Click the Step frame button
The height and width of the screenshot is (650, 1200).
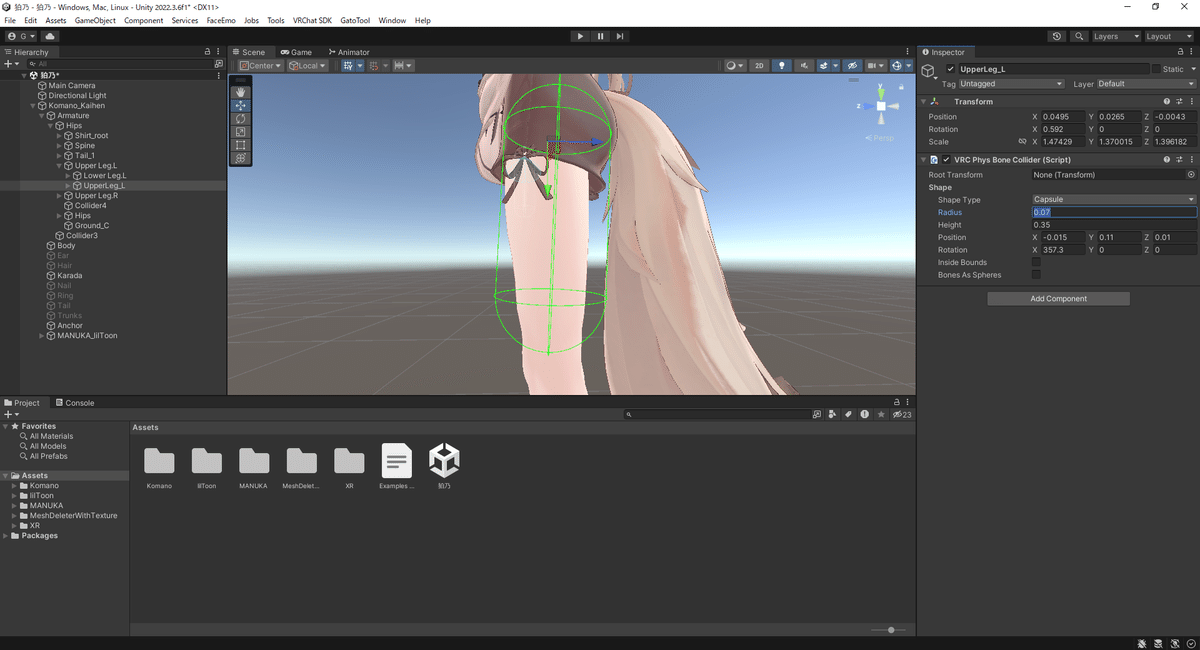[620, 36]
